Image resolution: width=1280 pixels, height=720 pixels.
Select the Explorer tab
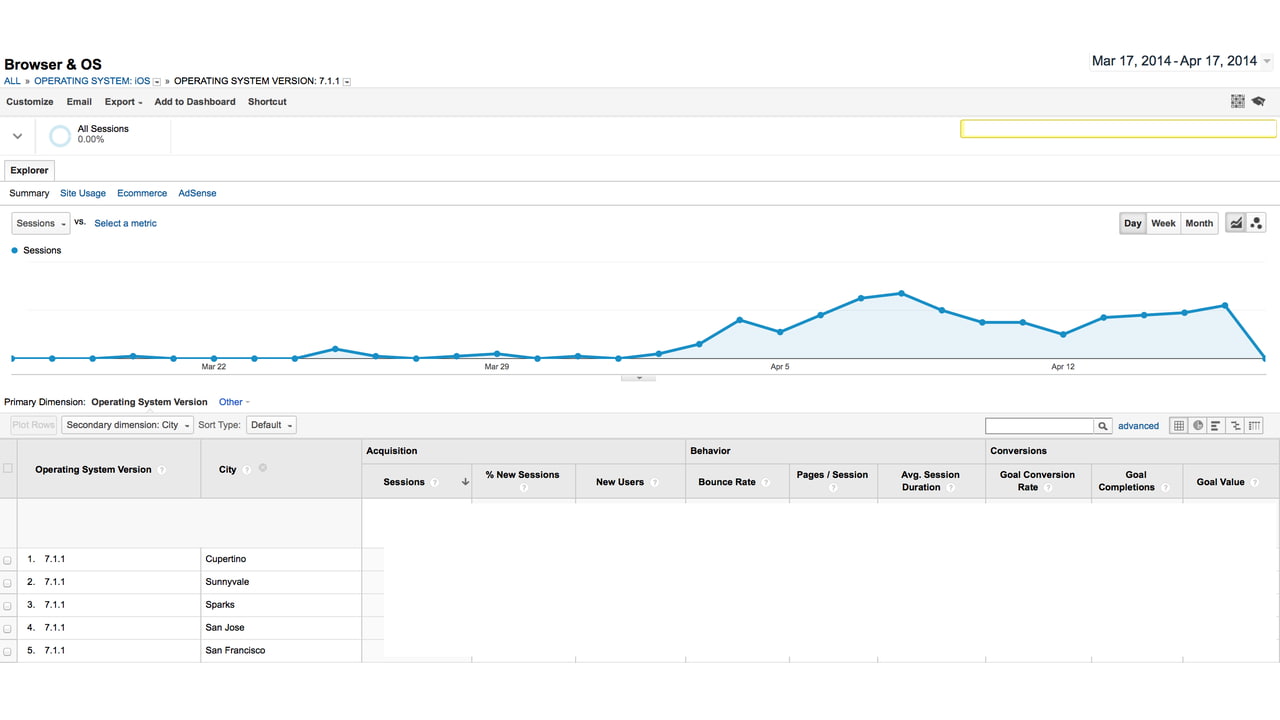point(29,170)
